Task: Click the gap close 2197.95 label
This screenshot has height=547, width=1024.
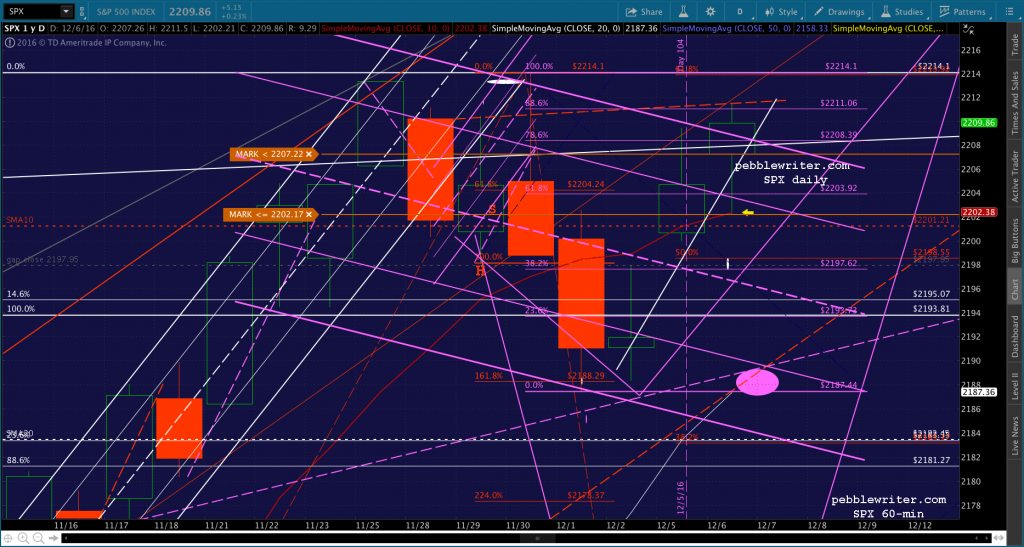Action: point(43,259)
